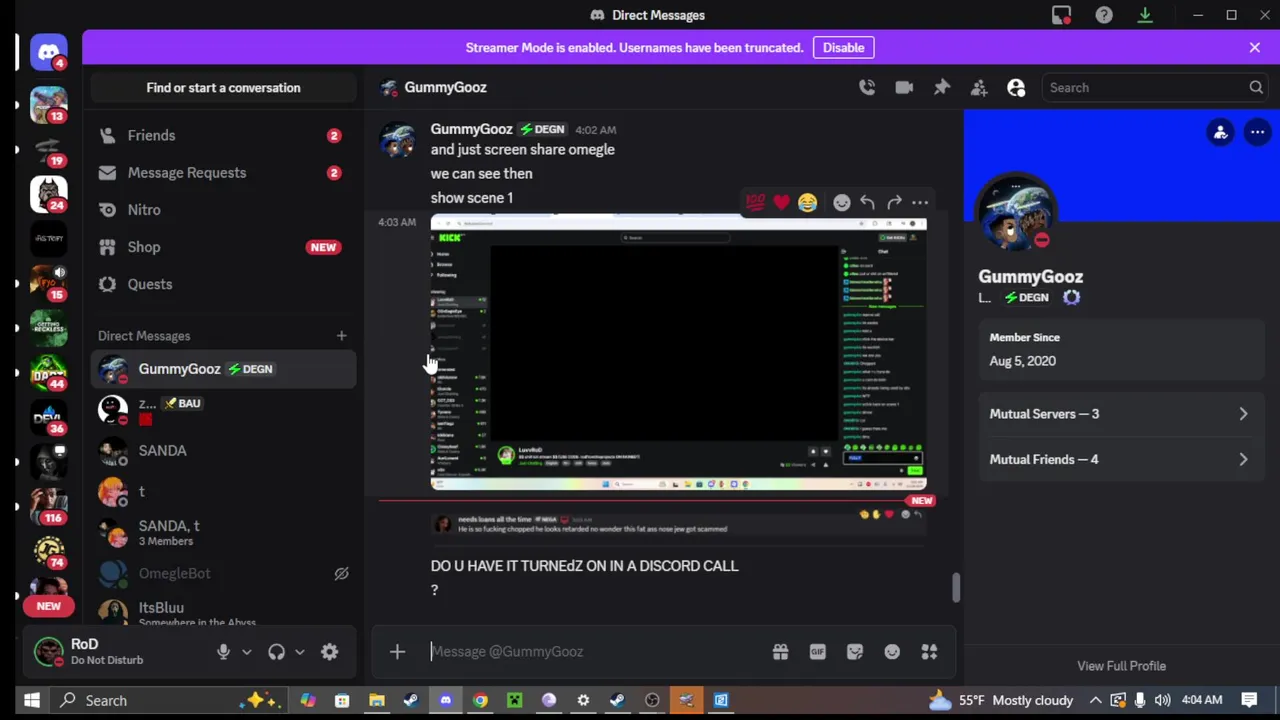Open microphone input options dropdown

pyautogui.click(x=247, y=652)
